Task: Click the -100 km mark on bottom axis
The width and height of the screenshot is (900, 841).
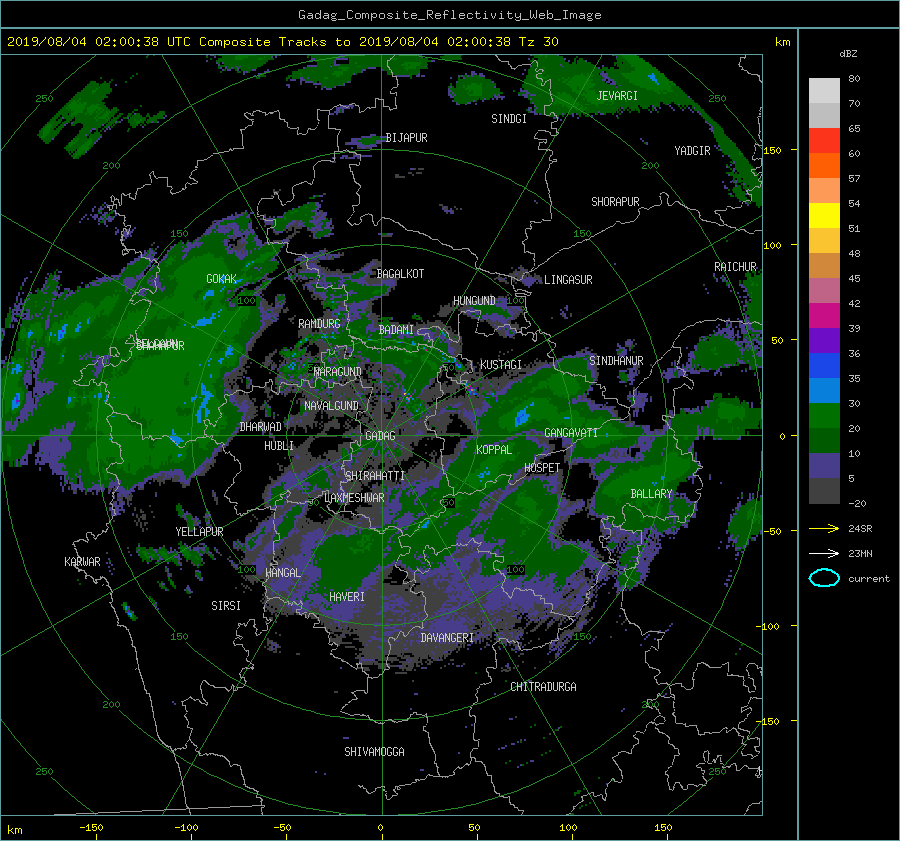Action: (x=186, y=828)
